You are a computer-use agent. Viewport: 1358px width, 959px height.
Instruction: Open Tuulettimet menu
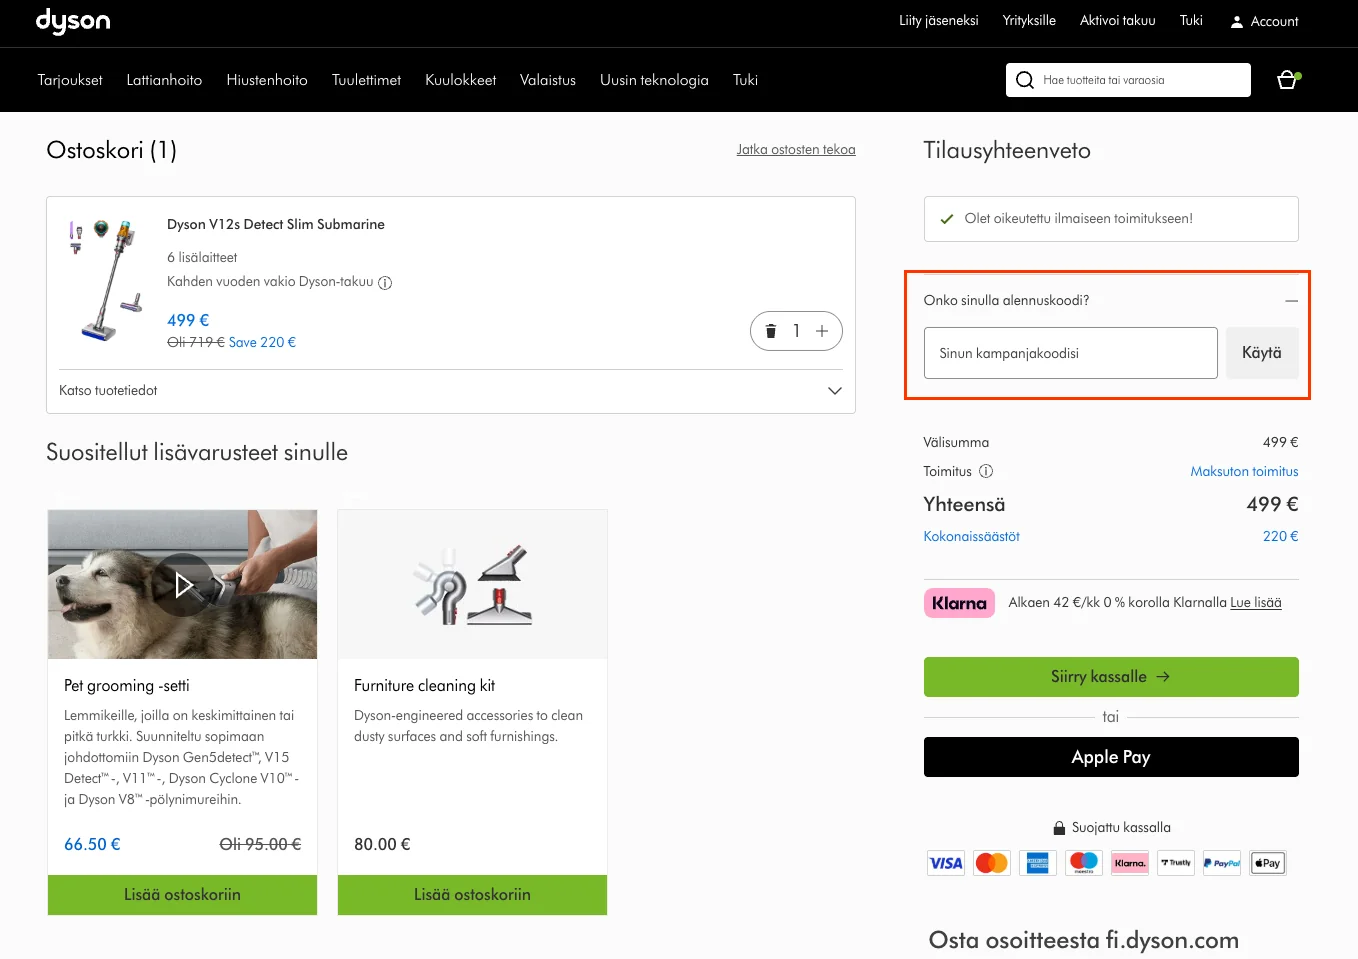(366, 80)
